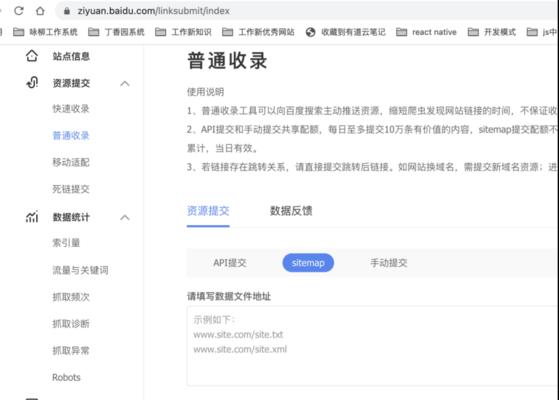Open the 开发模式 bookmark folder
559x400 pixels.
(492, 32)
